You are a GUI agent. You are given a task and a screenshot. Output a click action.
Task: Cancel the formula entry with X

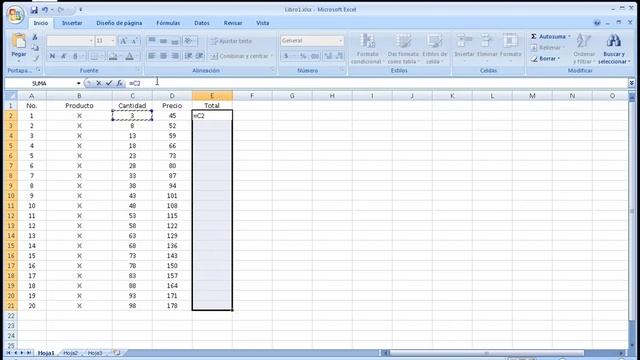pos(98,83)
